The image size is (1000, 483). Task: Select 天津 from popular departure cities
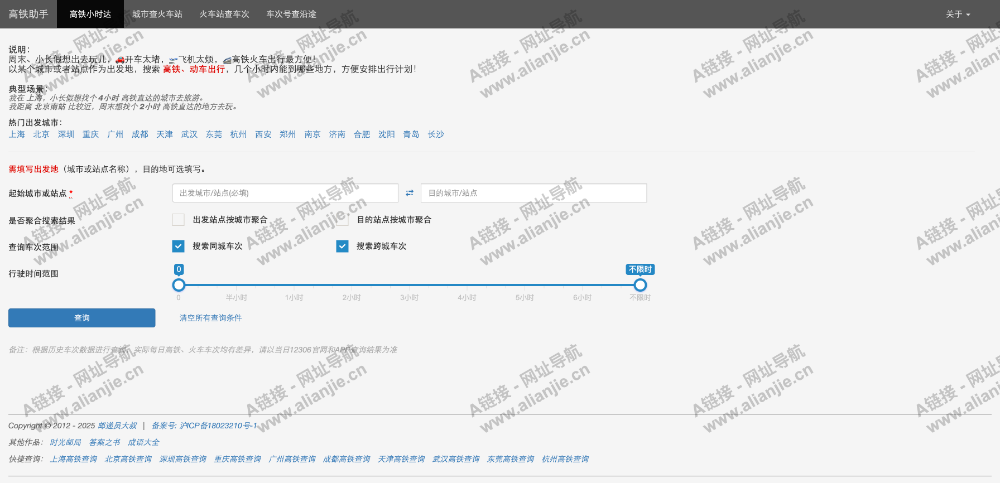point(165,135)
